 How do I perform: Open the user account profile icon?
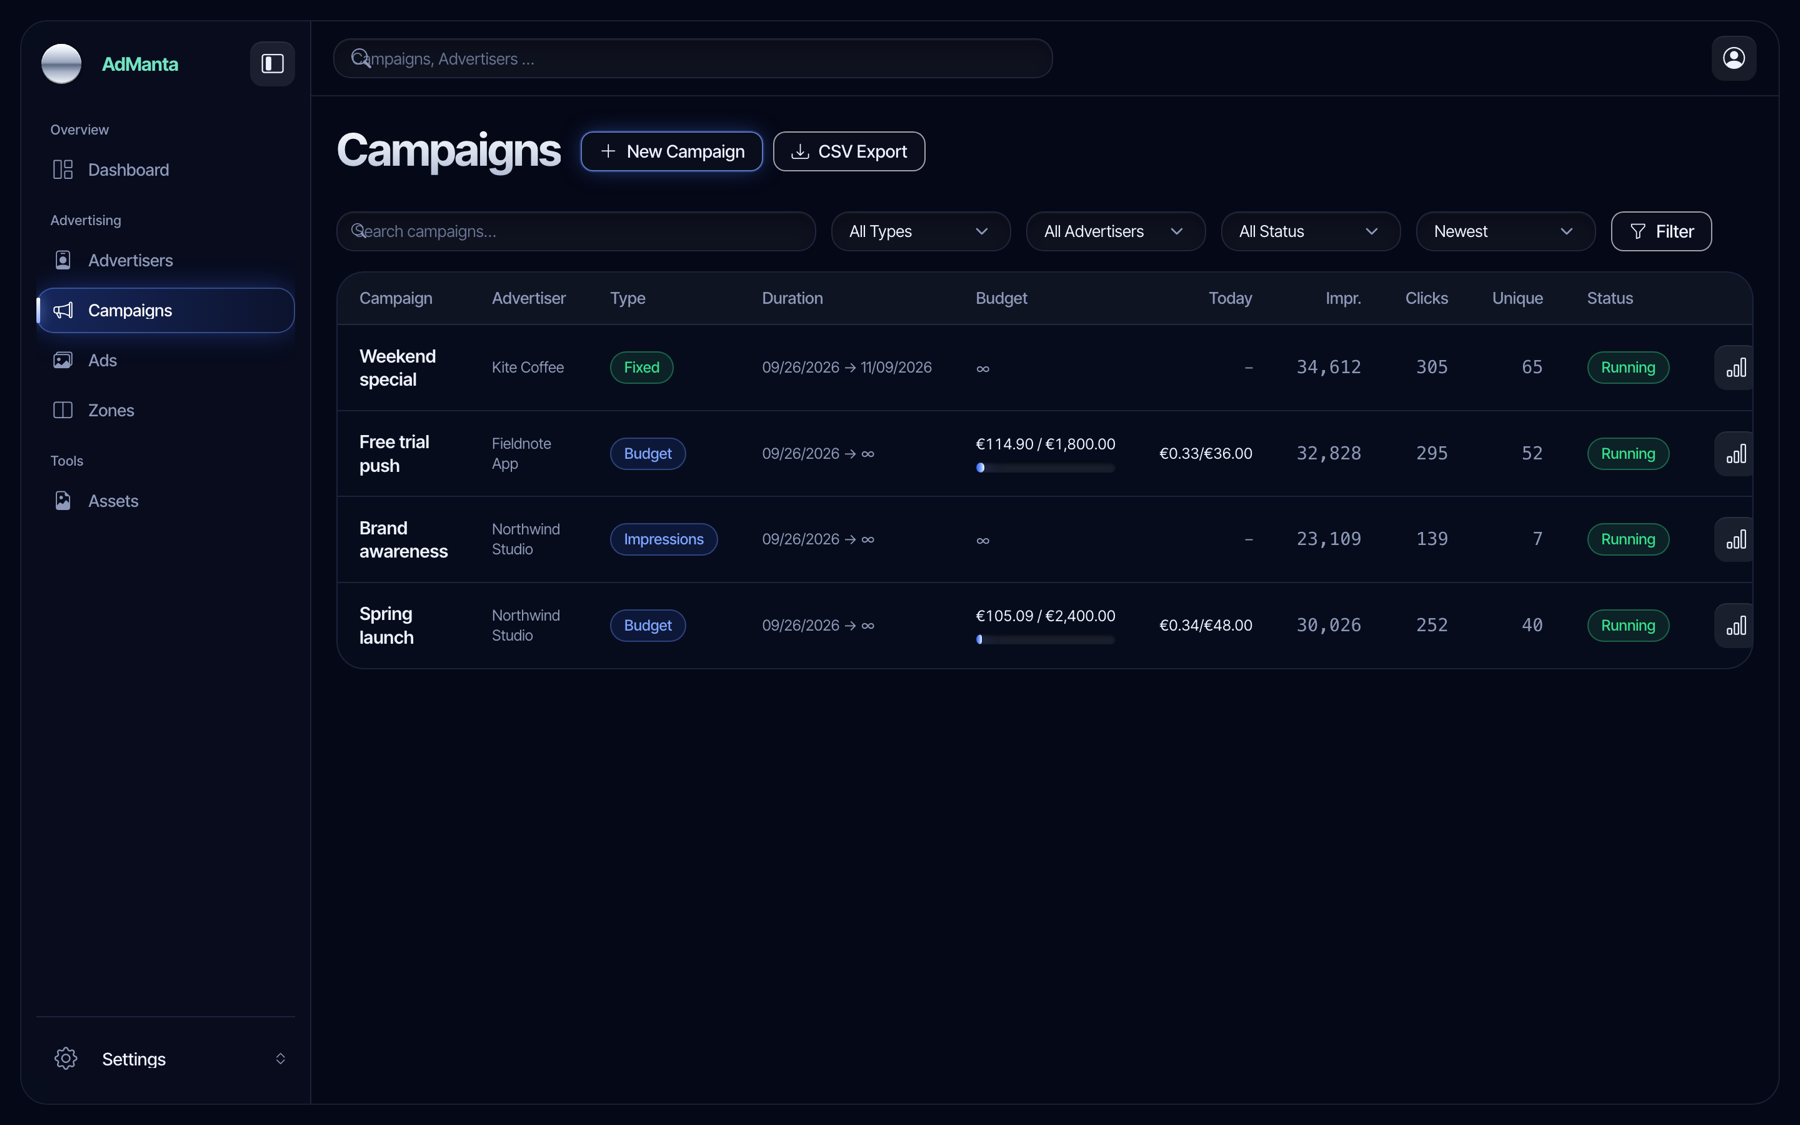[1734, 58]
